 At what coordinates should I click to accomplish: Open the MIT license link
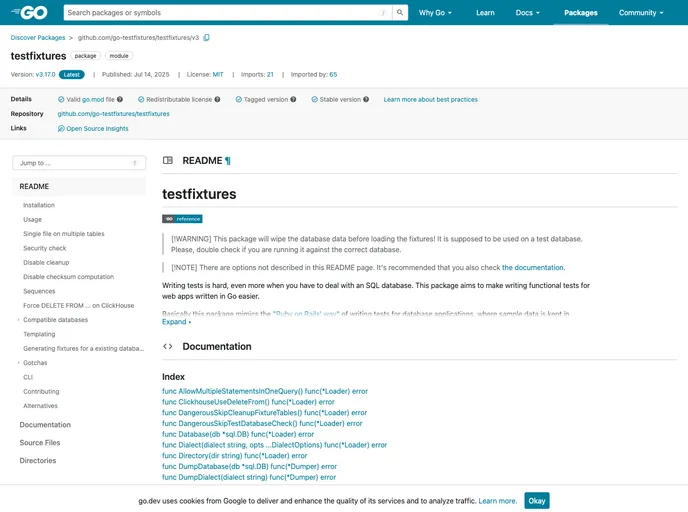pos(218,75)
